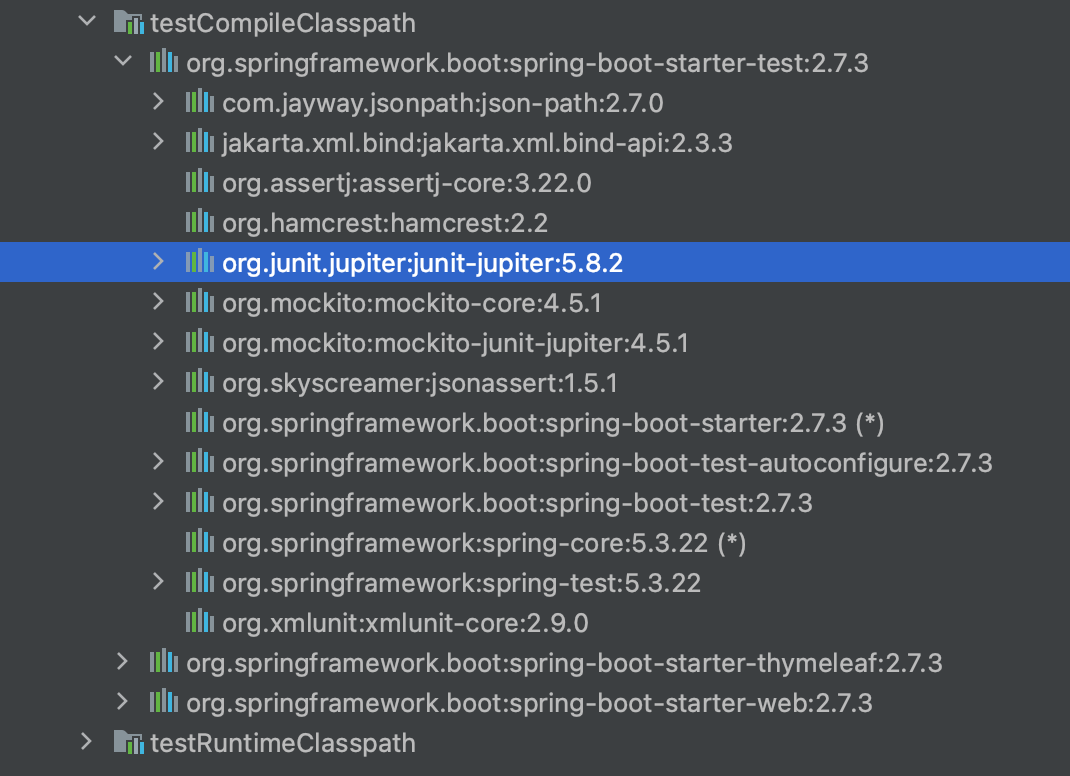1070x776 pixels.
Task: Collapse spring-boot-starter-test:2.7.3 dependency
Action: [x=124, y=61]
